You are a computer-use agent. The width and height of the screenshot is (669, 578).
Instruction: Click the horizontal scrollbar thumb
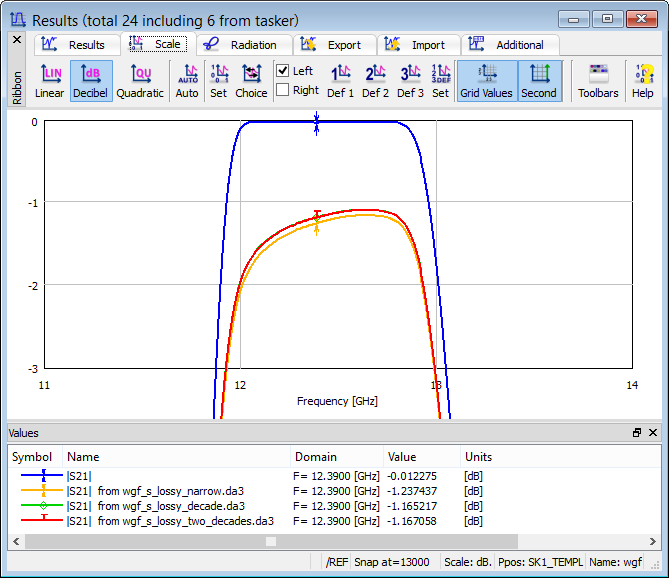pyautogui.click(x=271, y=541)
